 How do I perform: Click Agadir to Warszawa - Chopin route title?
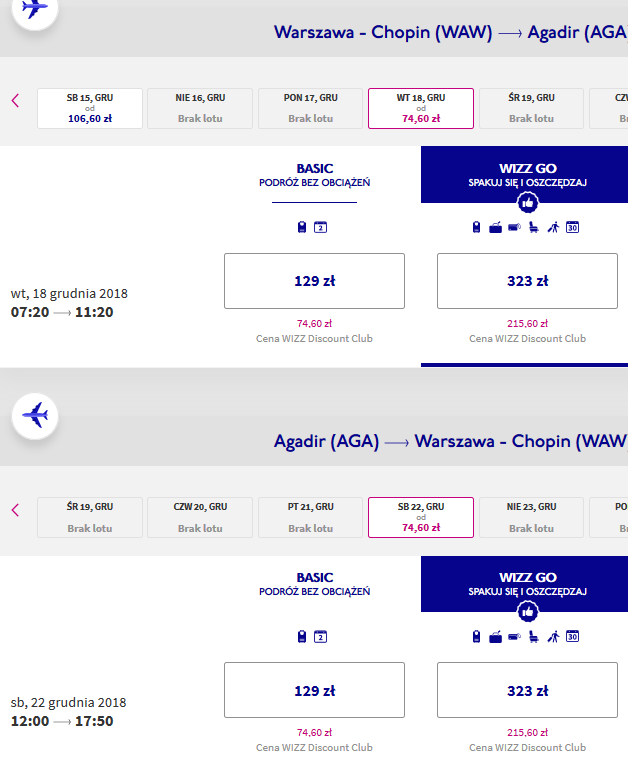[451, 441]
